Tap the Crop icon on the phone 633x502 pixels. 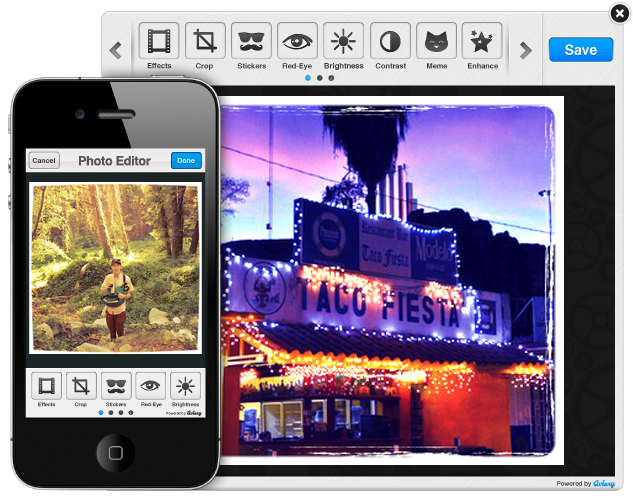(x=81, y=386)
